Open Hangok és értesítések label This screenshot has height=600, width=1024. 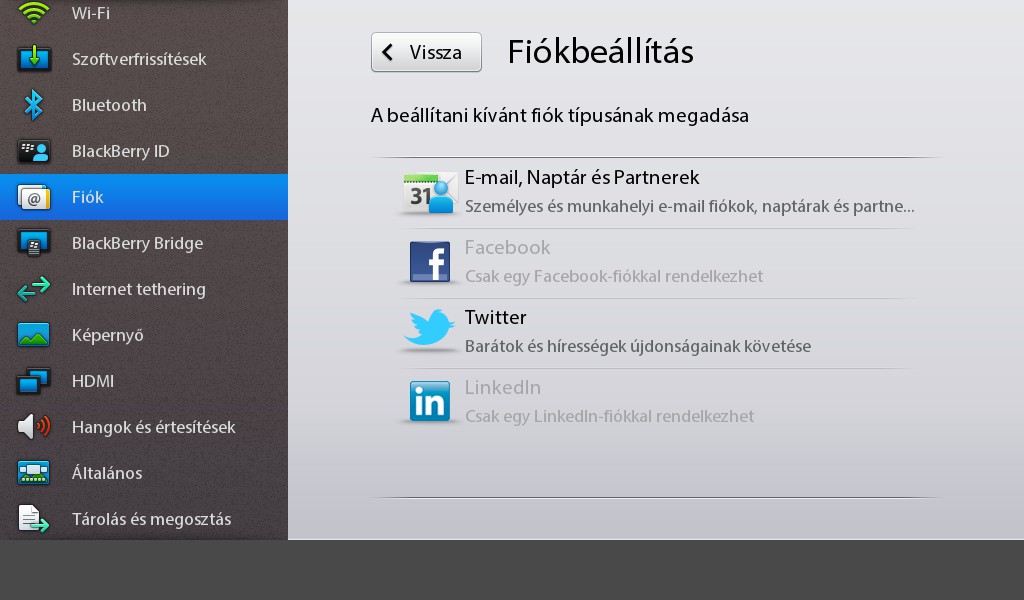coord(153,428)
